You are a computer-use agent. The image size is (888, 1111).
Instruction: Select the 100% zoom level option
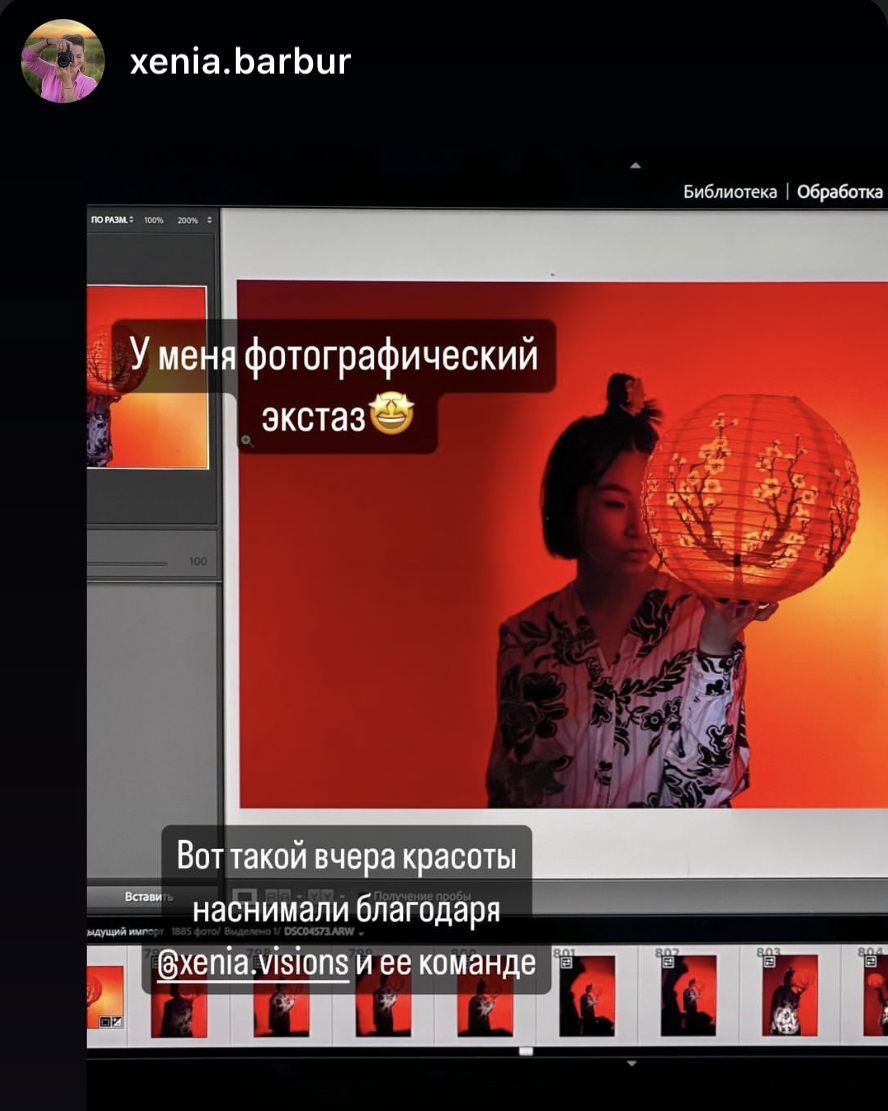pos(153,219)
